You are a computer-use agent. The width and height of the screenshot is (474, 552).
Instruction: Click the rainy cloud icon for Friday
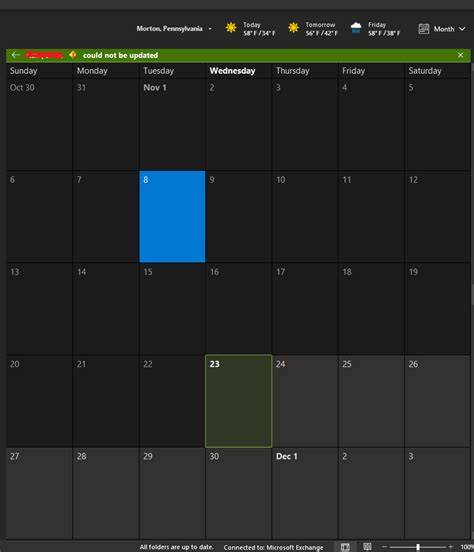(x=356, y=28)
